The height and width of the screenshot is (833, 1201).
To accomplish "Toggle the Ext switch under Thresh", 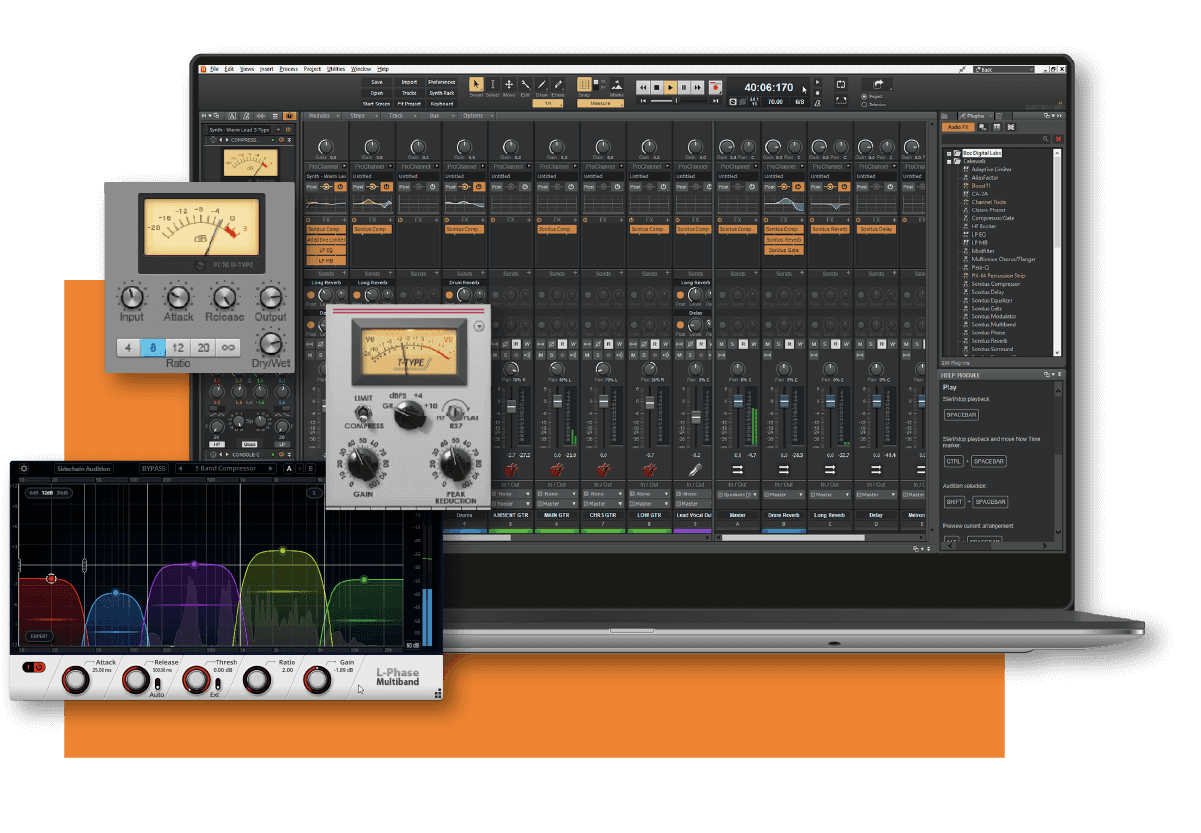I will [x=216, y=684].
